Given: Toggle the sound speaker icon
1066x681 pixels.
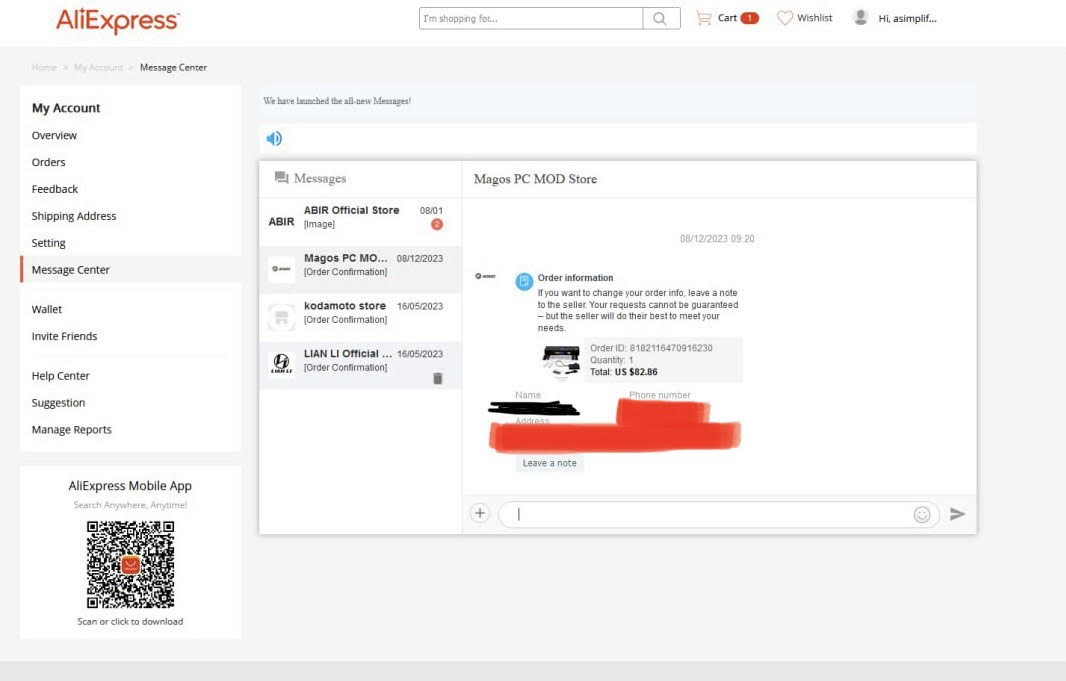Looking at the screenshot, I should (x=274, y=139).
